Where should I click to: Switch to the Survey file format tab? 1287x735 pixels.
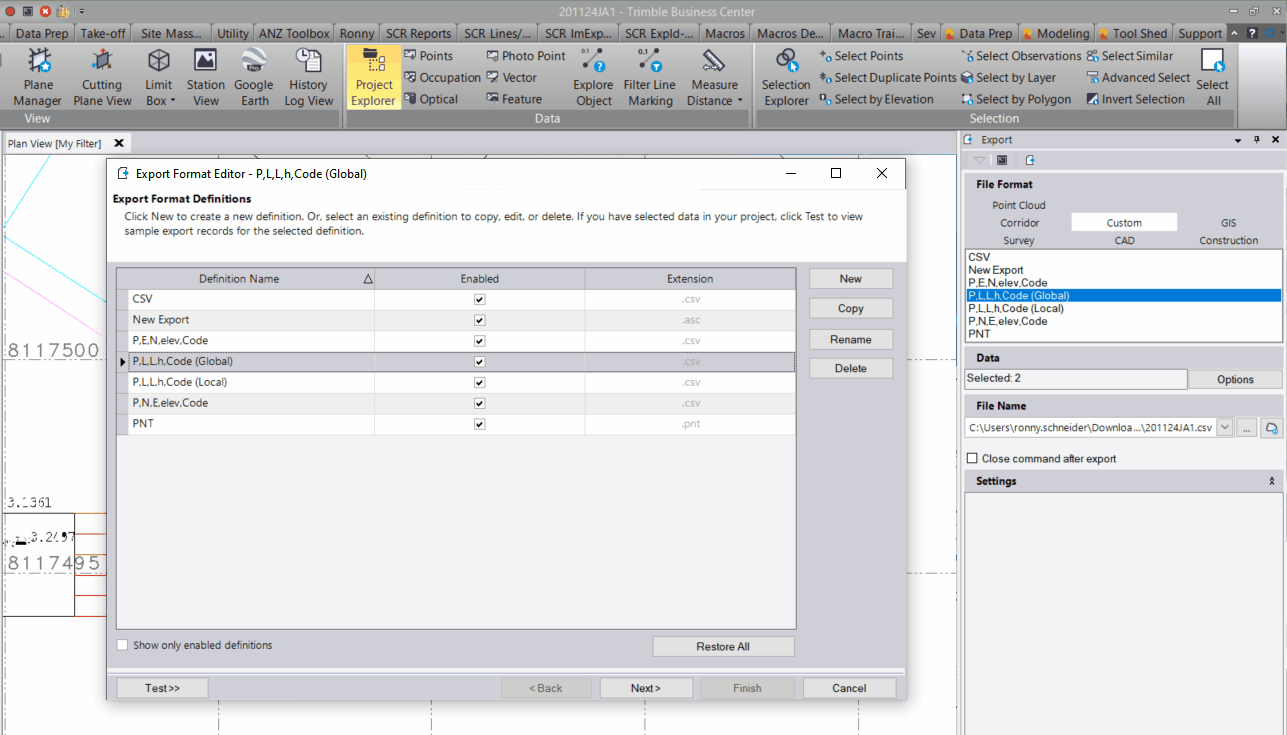coord(1018,240)
